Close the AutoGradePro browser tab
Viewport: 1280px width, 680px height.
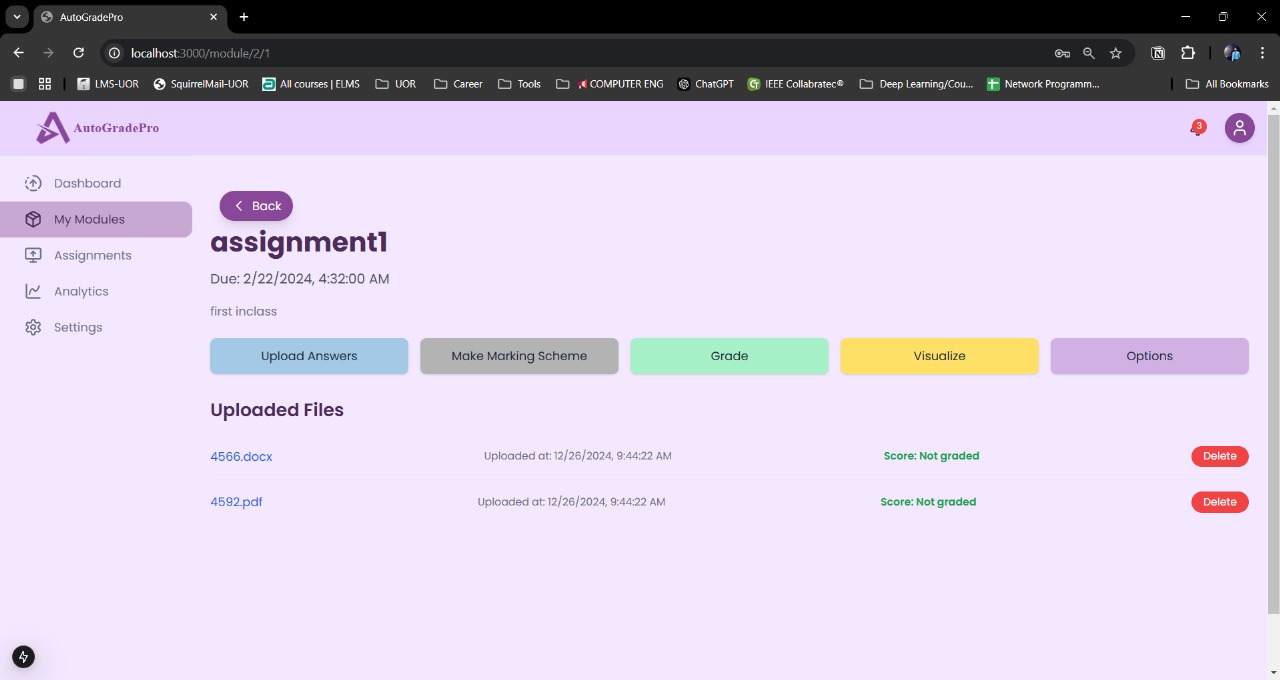(214, 17)
